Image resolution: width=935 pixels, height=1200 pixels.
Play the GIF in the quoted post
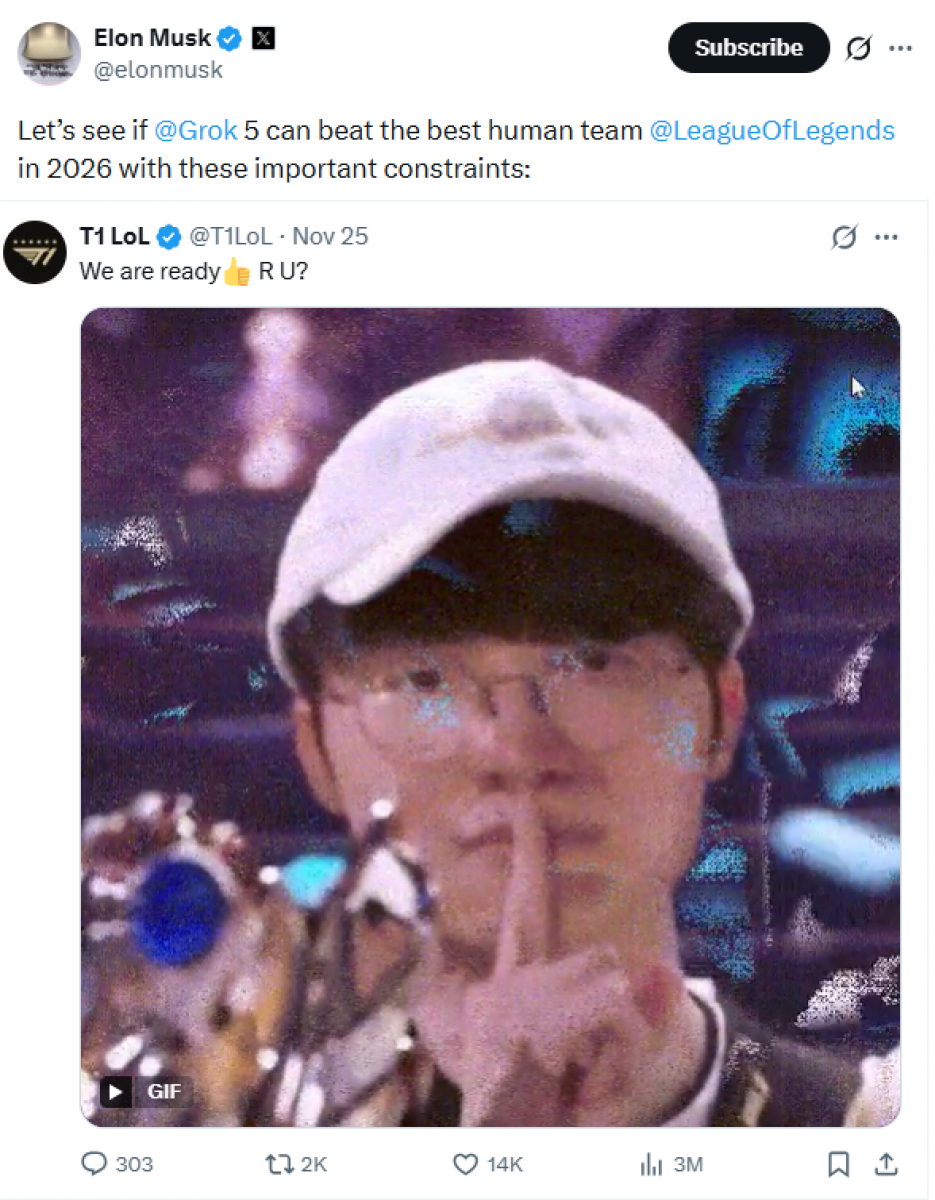click(116, 1091)
